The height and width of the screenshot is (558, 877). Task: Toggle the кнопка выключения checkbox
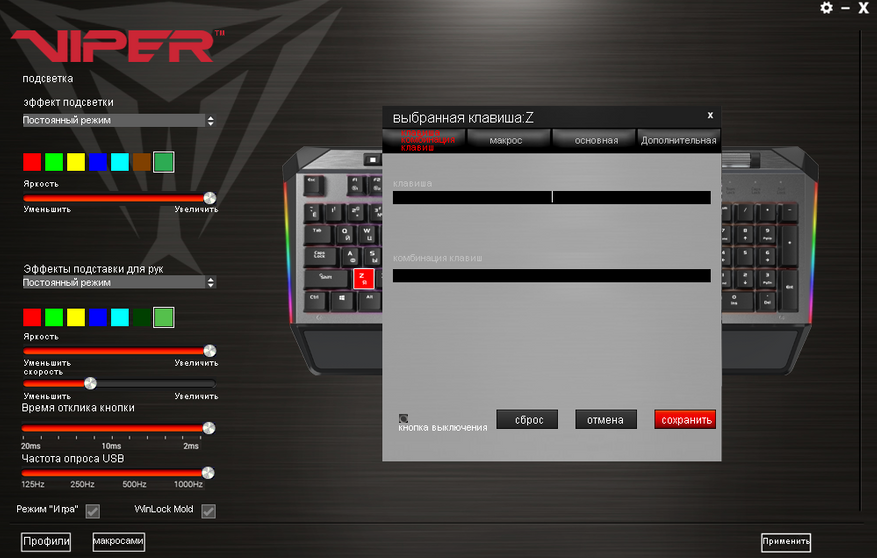tap(403, 418)
